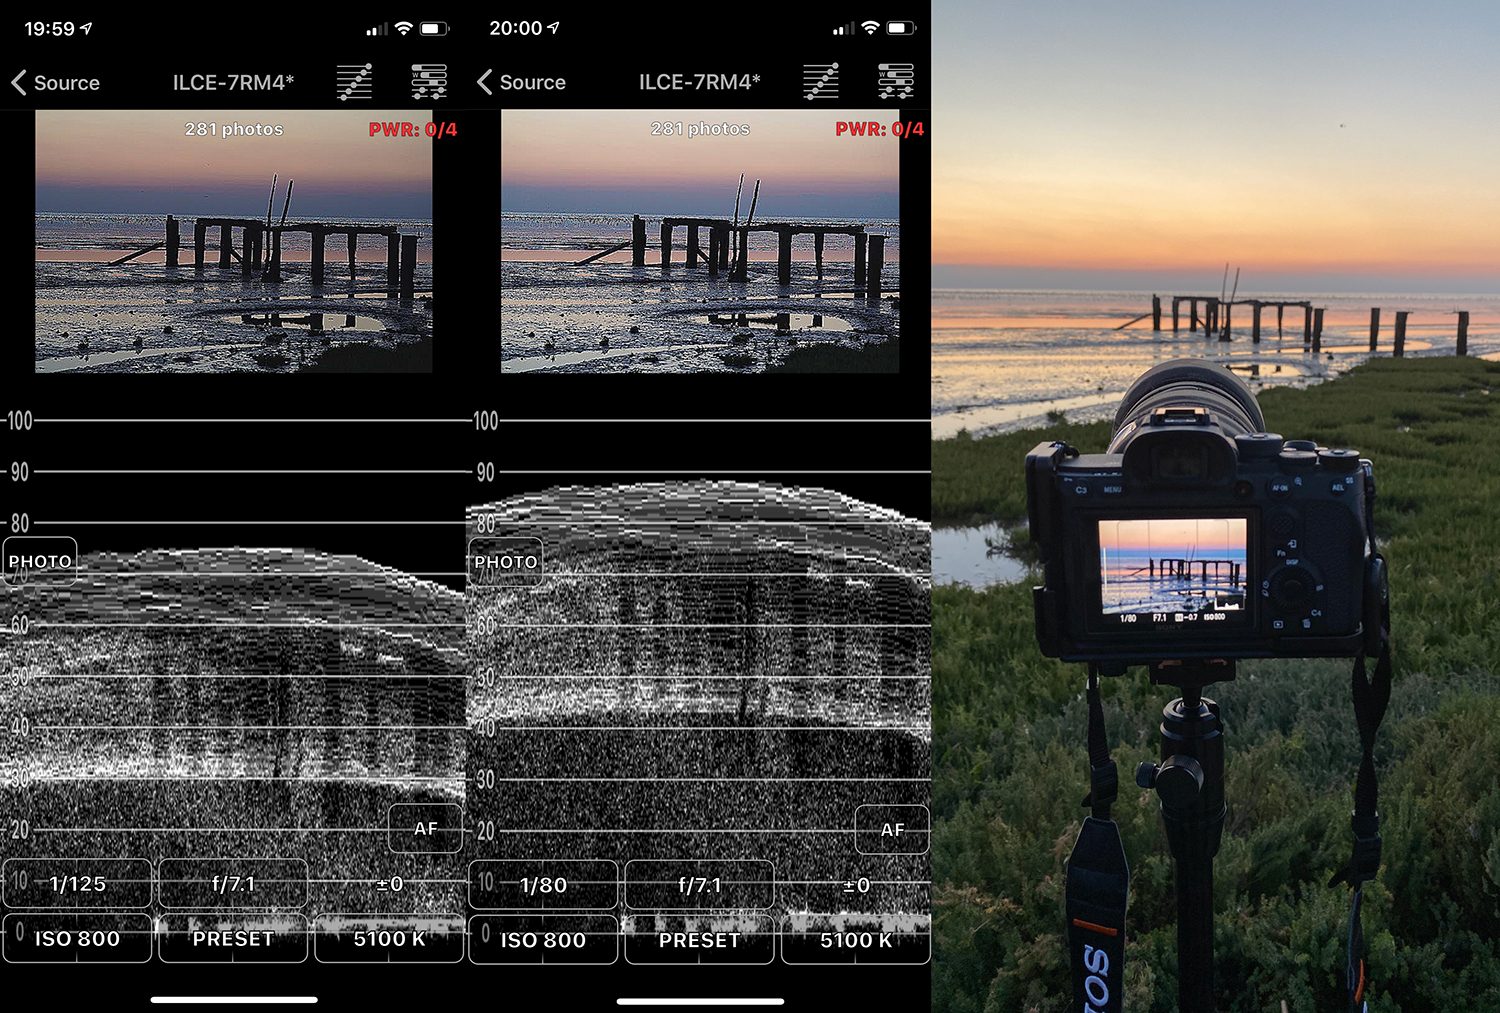The height and width of the screenshot is (1013, 1500).
Task: Tap the 20:00 clock in status bar
Action: 516,28
